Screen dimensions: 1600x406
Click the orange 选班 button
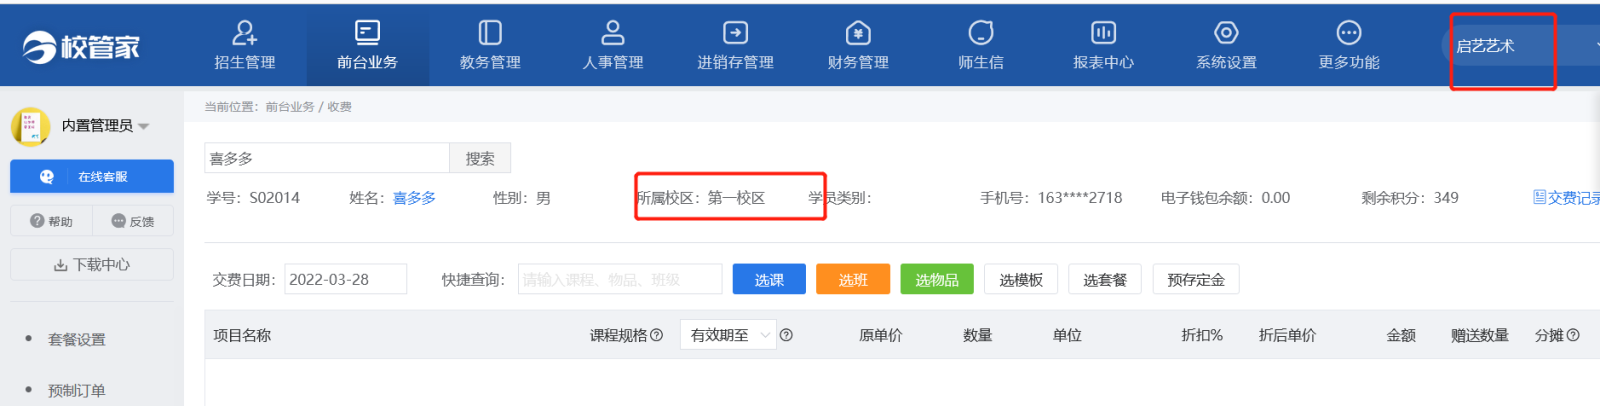click(853, 280)
